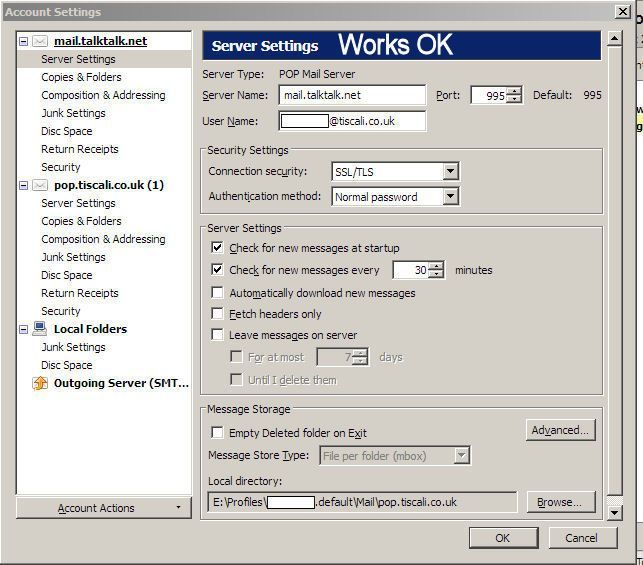The width and height of the screenshot is (643, 565).
Task: Open Disc Space under mail.talktalk.net
Action: click(66, 131)
